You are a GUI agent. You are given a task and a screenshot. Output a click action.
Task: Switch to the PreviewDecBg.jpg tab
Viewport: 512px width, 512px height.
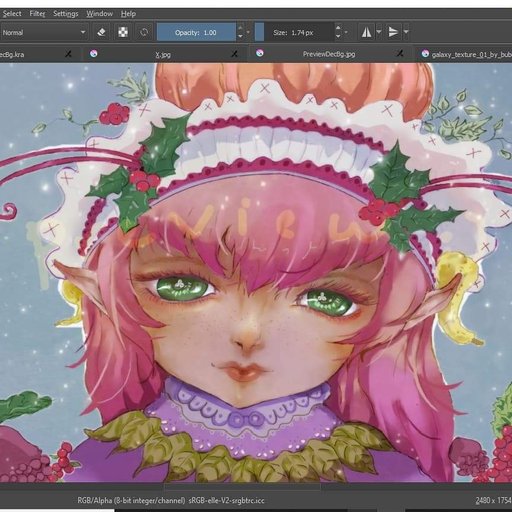(329, 54)
